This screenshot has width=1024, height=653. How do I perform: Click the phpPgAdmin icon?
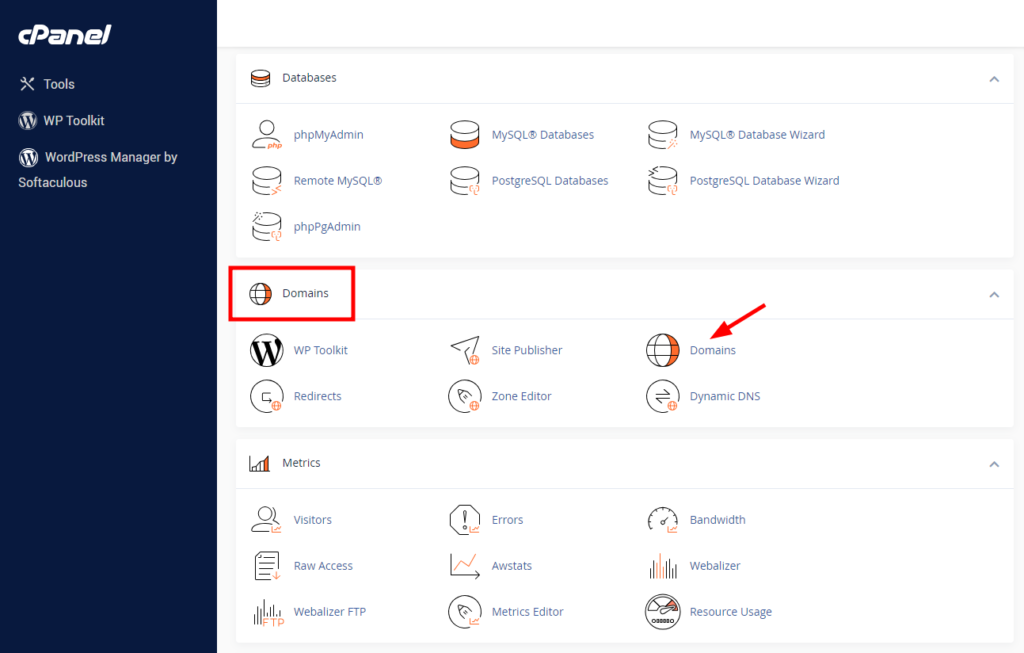pos(266,227)
